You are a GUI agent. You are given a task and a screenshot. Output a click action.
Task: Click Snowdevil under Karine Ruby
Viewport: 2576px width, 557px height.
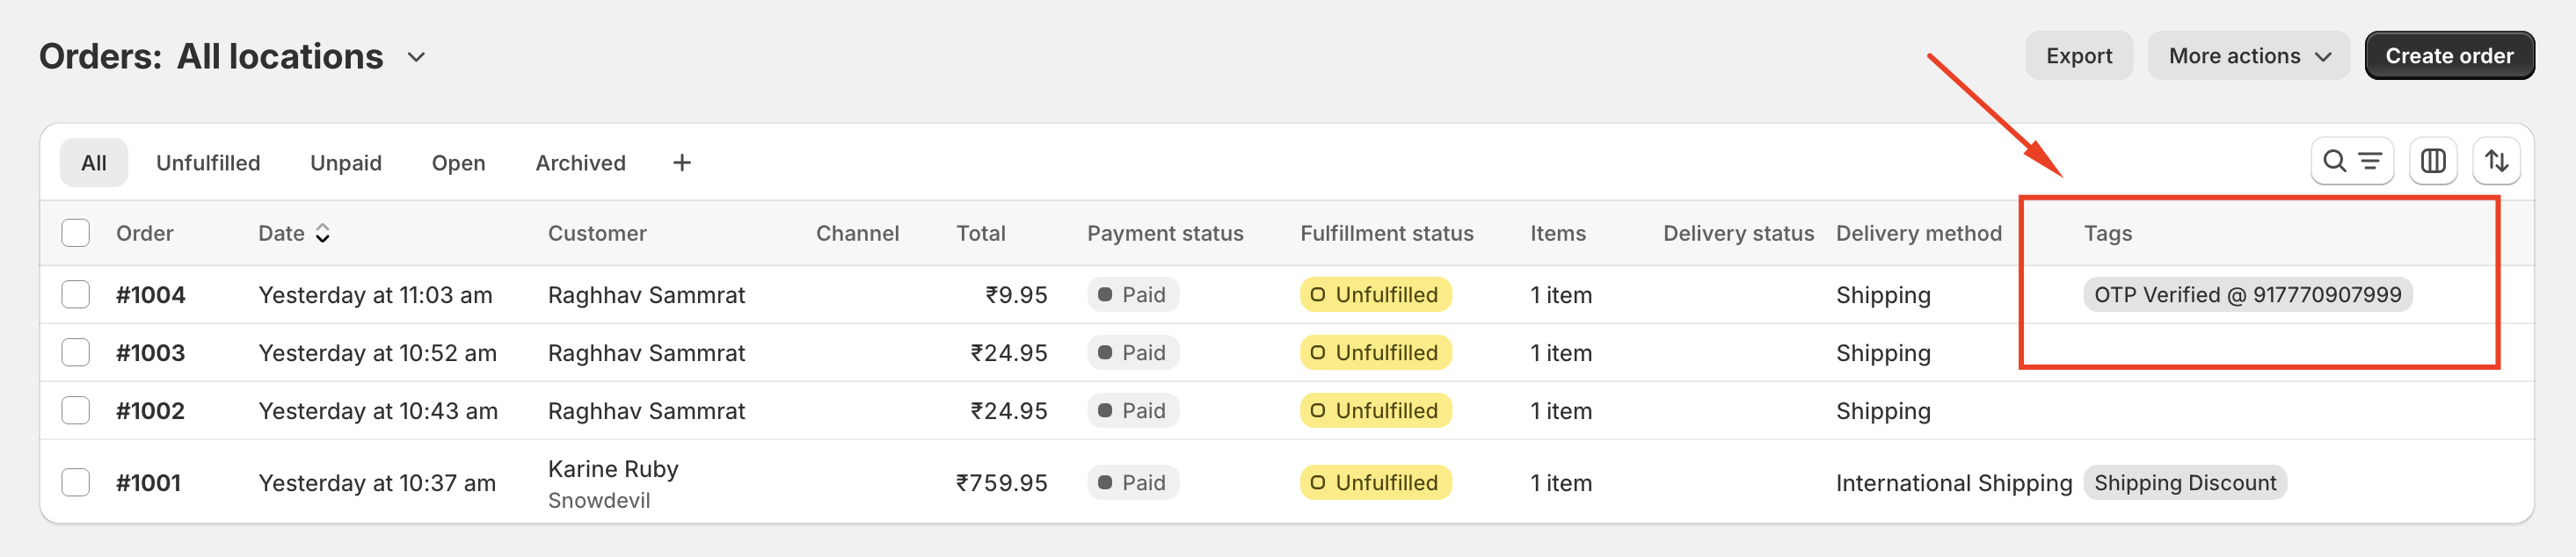598,501
